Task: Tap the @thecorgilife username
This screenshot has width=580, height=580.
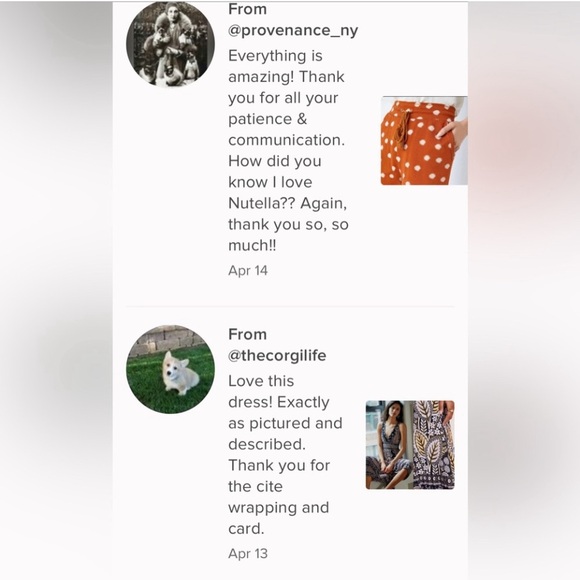Action: point(277,355)
